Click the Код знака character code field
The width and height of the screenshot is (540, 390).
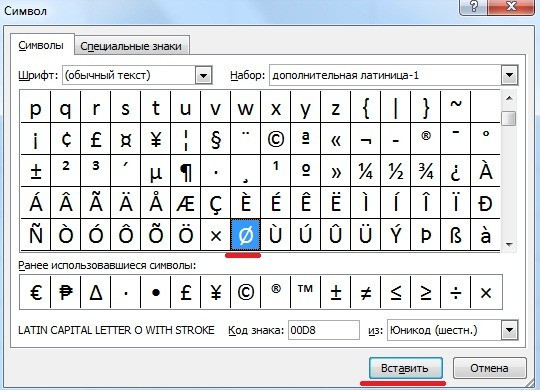[324, 330]
